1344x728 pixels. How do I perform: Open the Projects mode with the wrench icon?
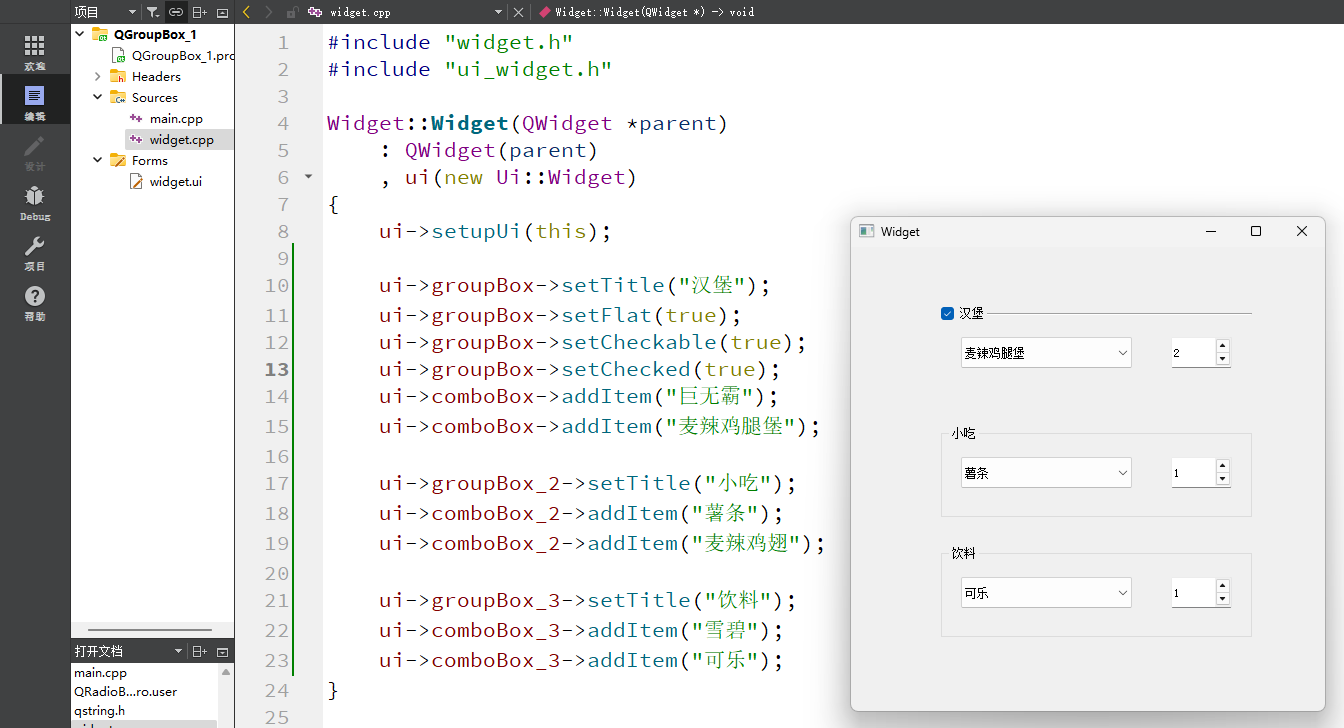34,247
